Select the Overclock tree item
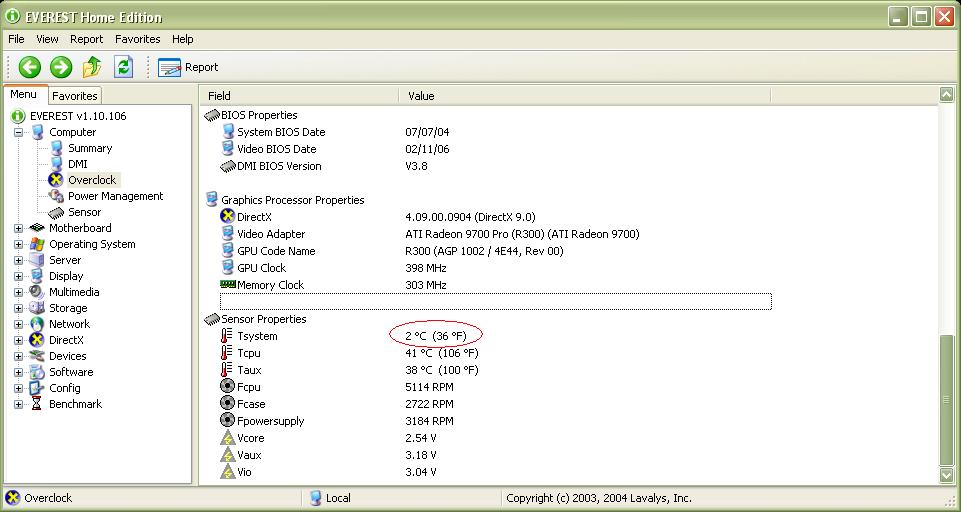This screenshot has height=512, width=961. (92, 180)
